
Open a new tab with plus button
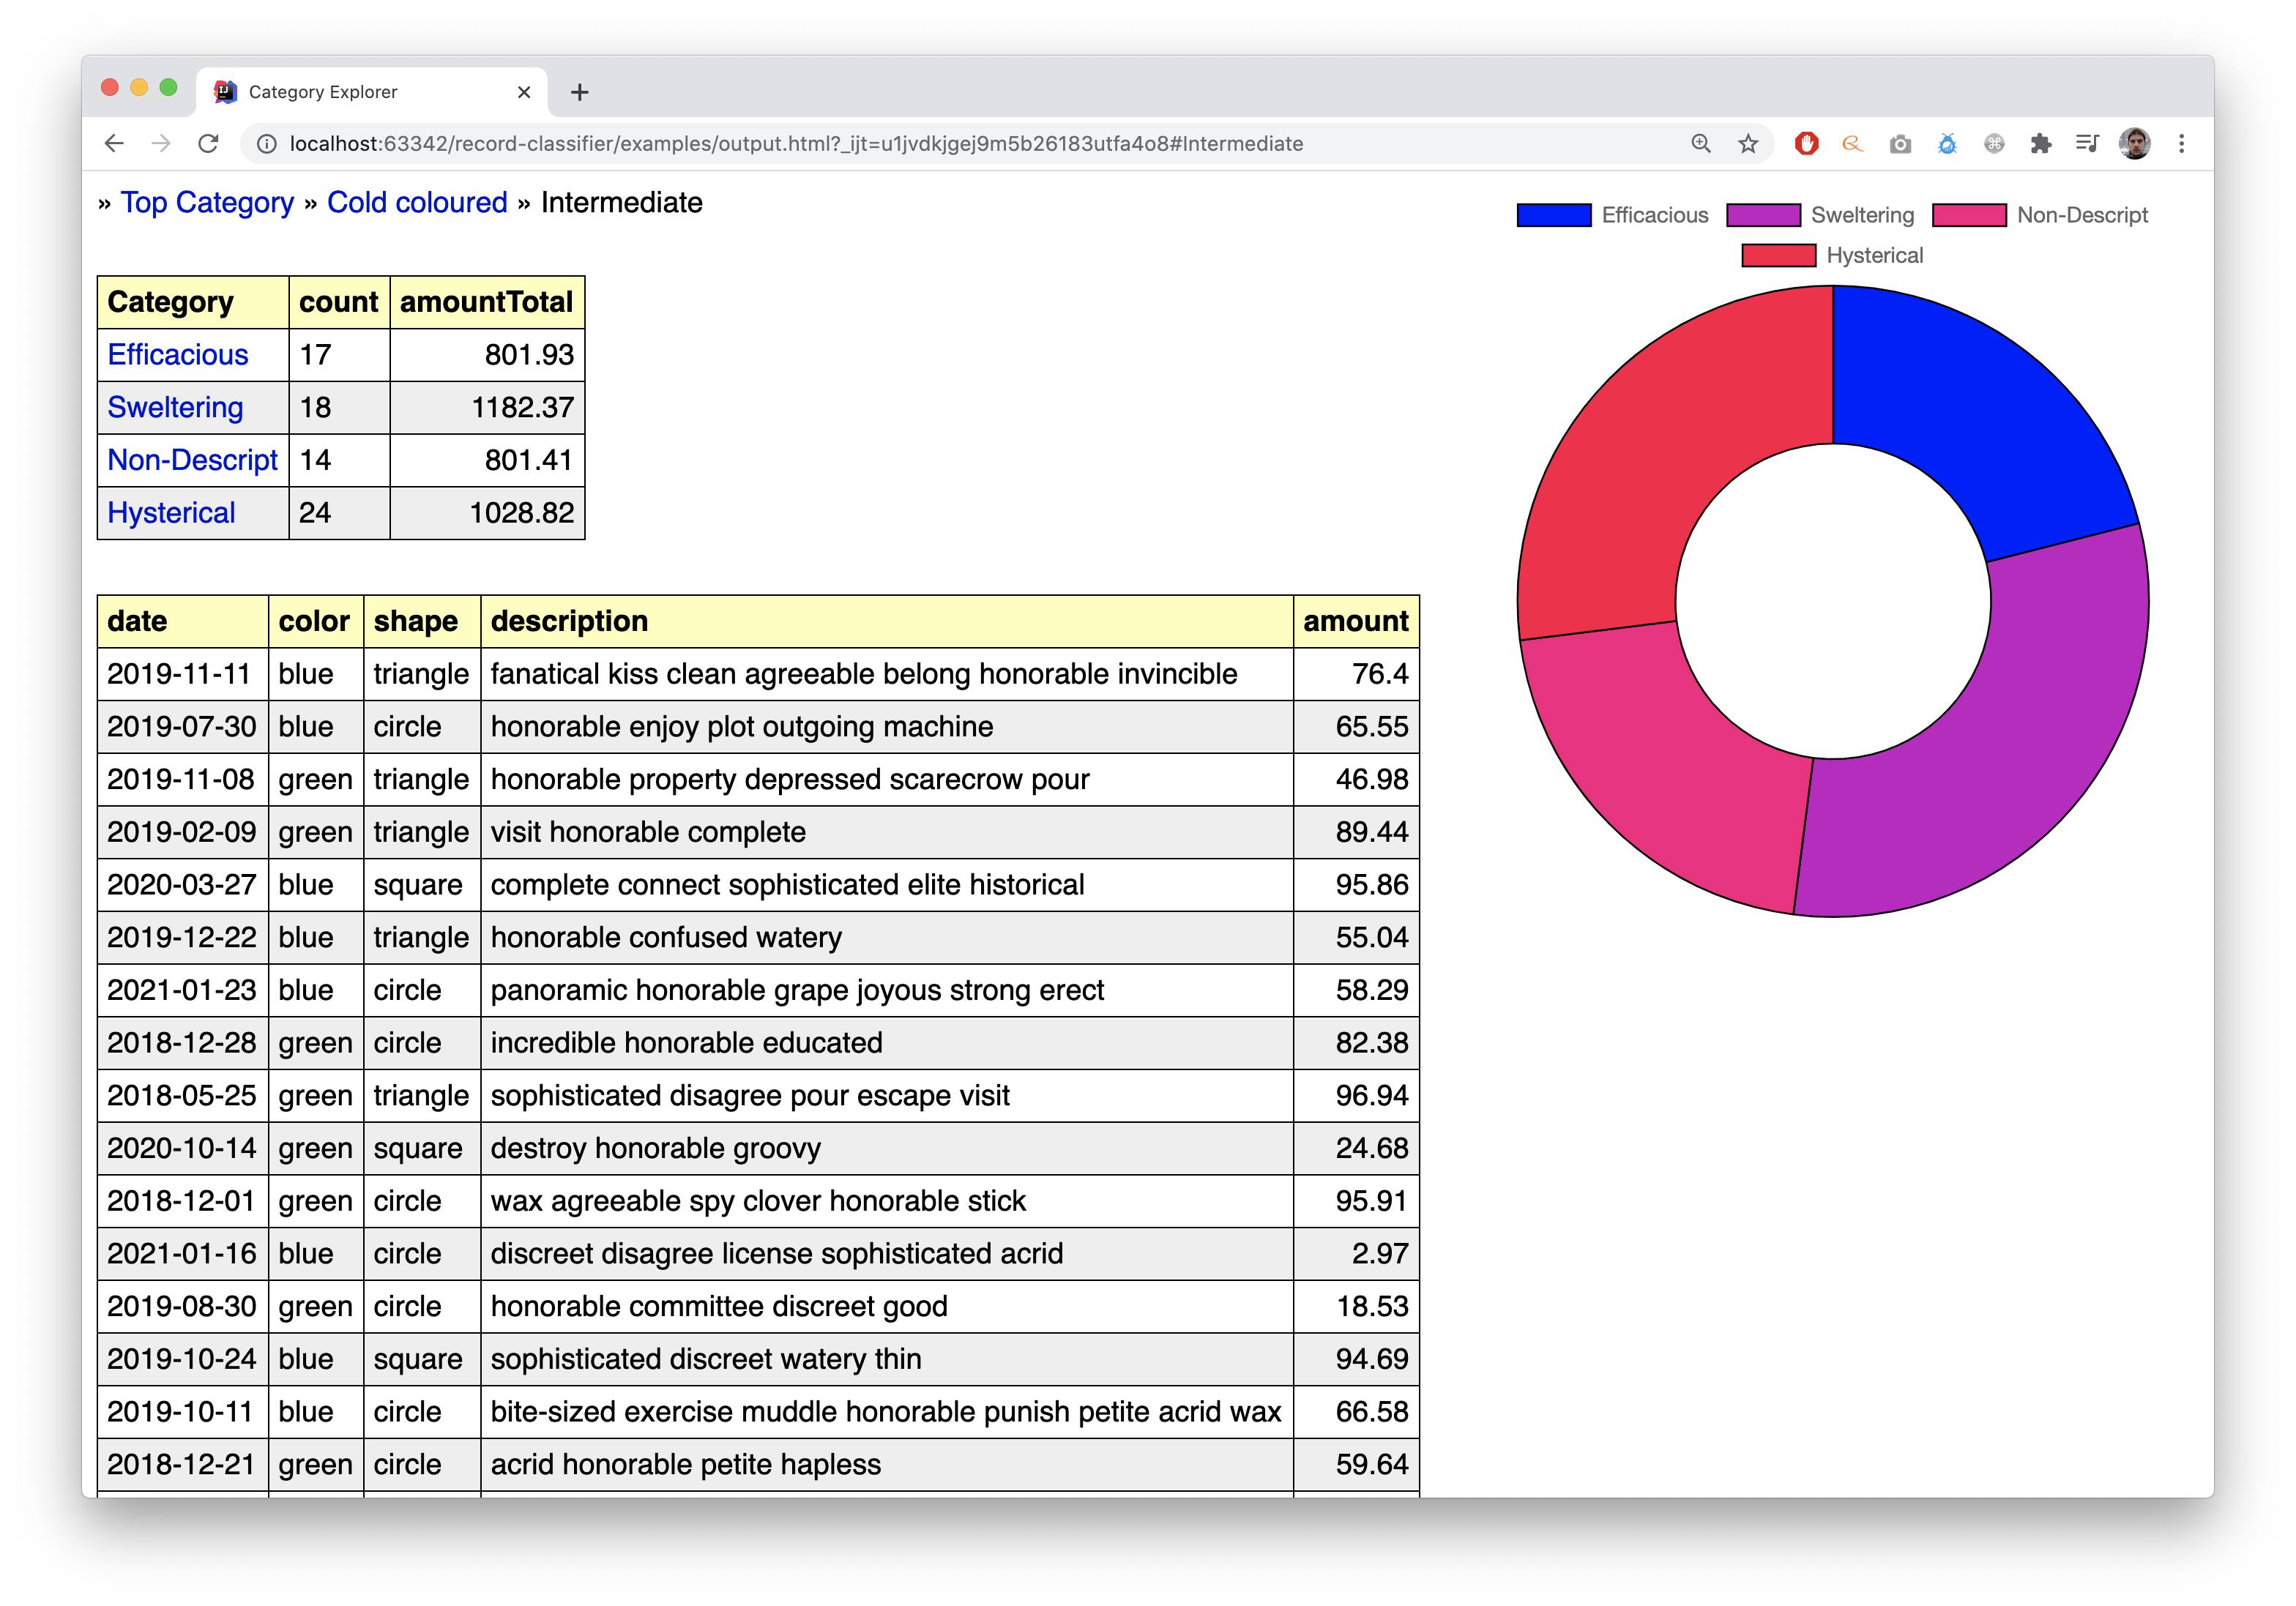pos(580,93)
